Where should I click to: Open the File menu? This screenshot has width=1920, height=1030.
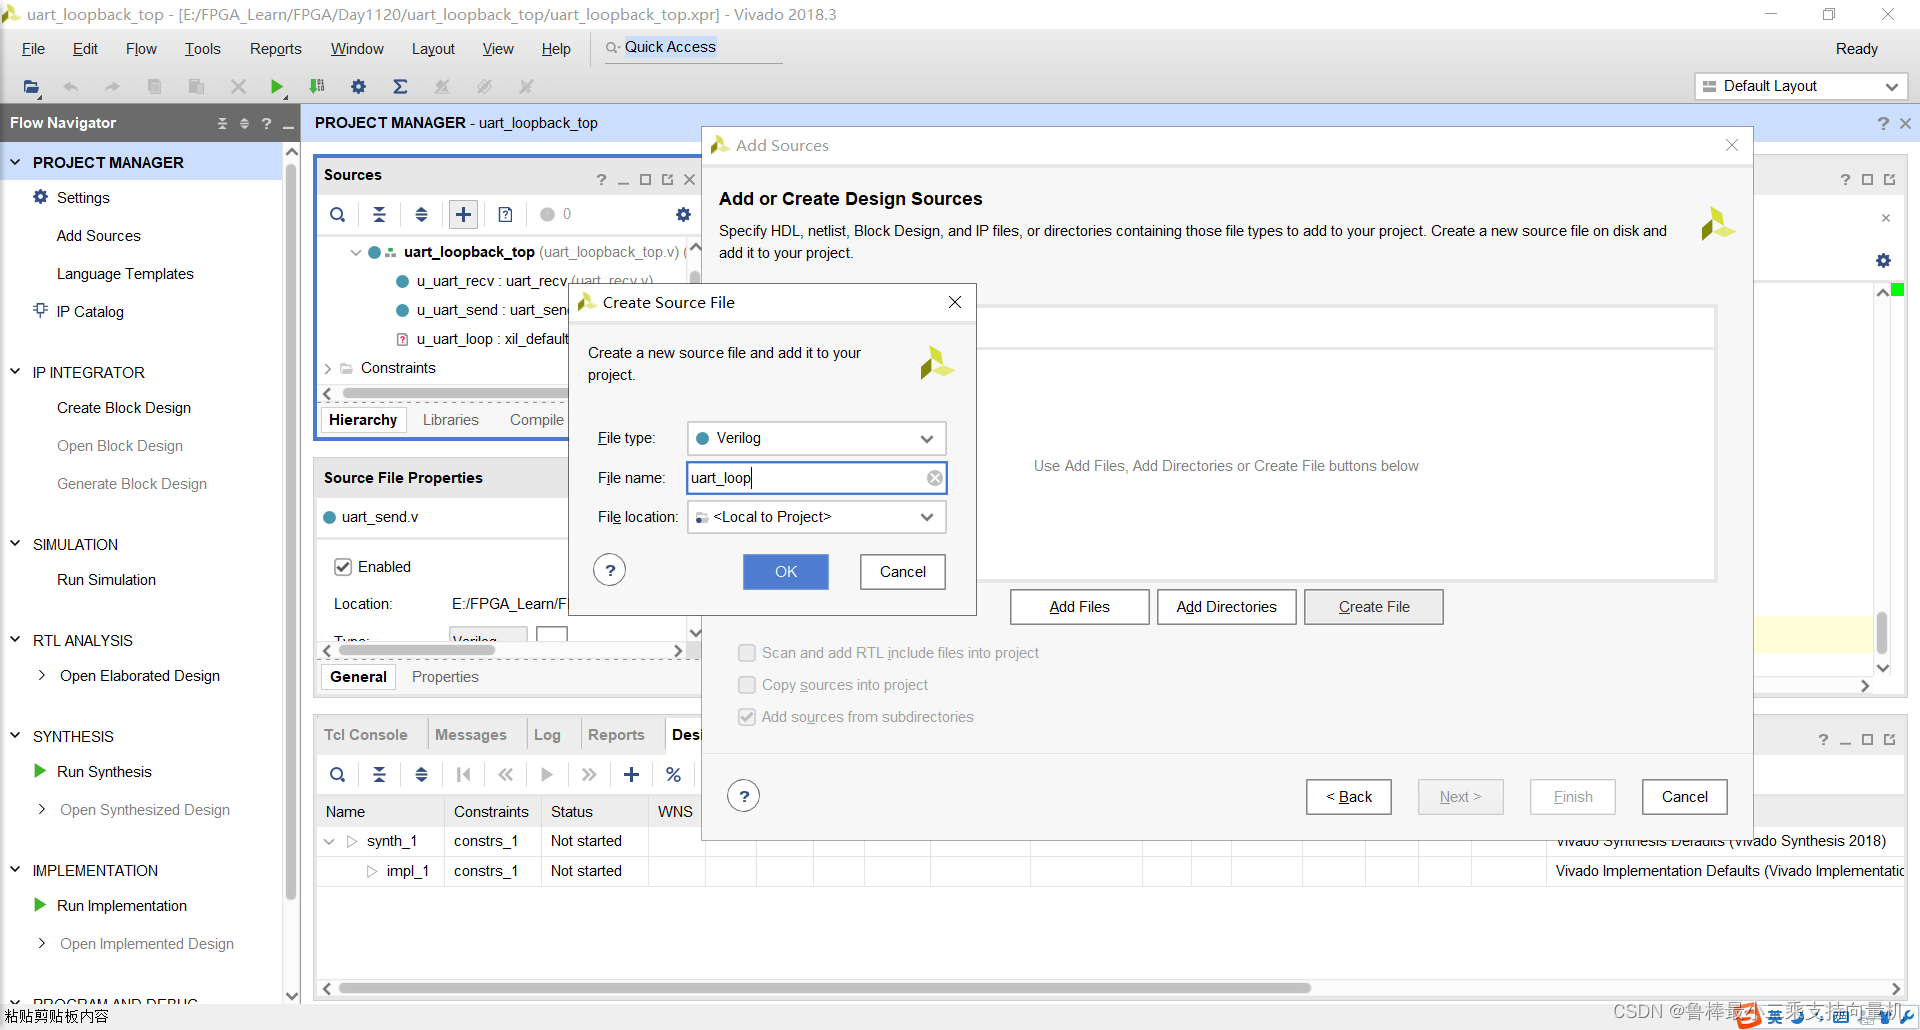pos(33,49)
